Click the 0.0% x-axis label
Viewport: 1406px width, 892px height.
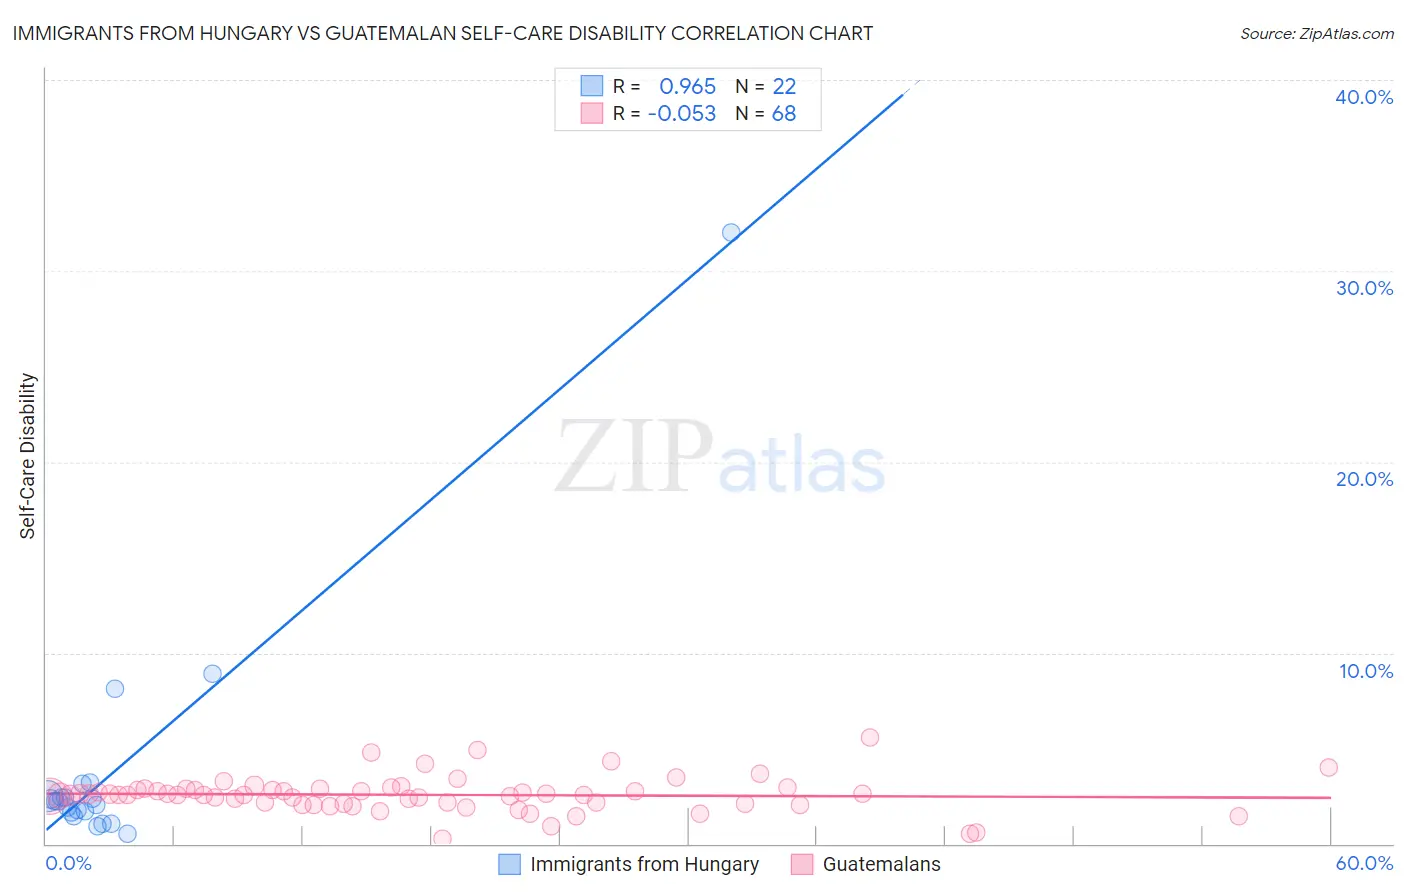coord(68,863)
